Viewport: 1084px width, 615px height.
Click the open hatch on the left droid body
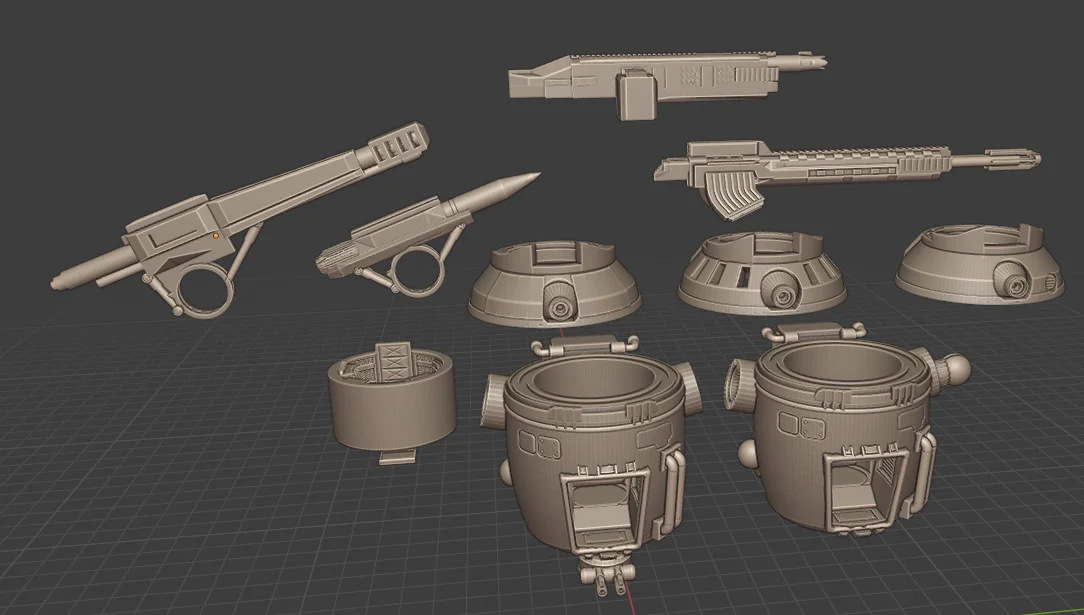pos(605,505)
